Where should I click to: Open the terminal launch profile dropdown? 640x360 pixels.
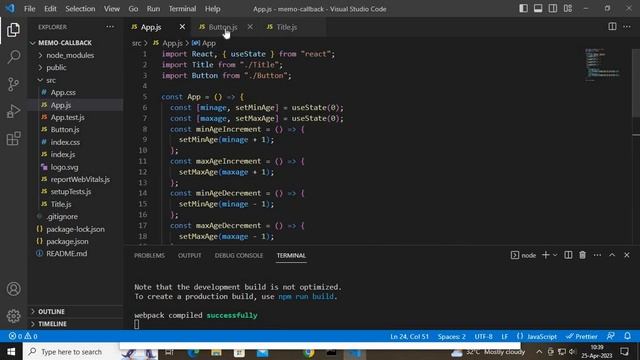point(555,255)
